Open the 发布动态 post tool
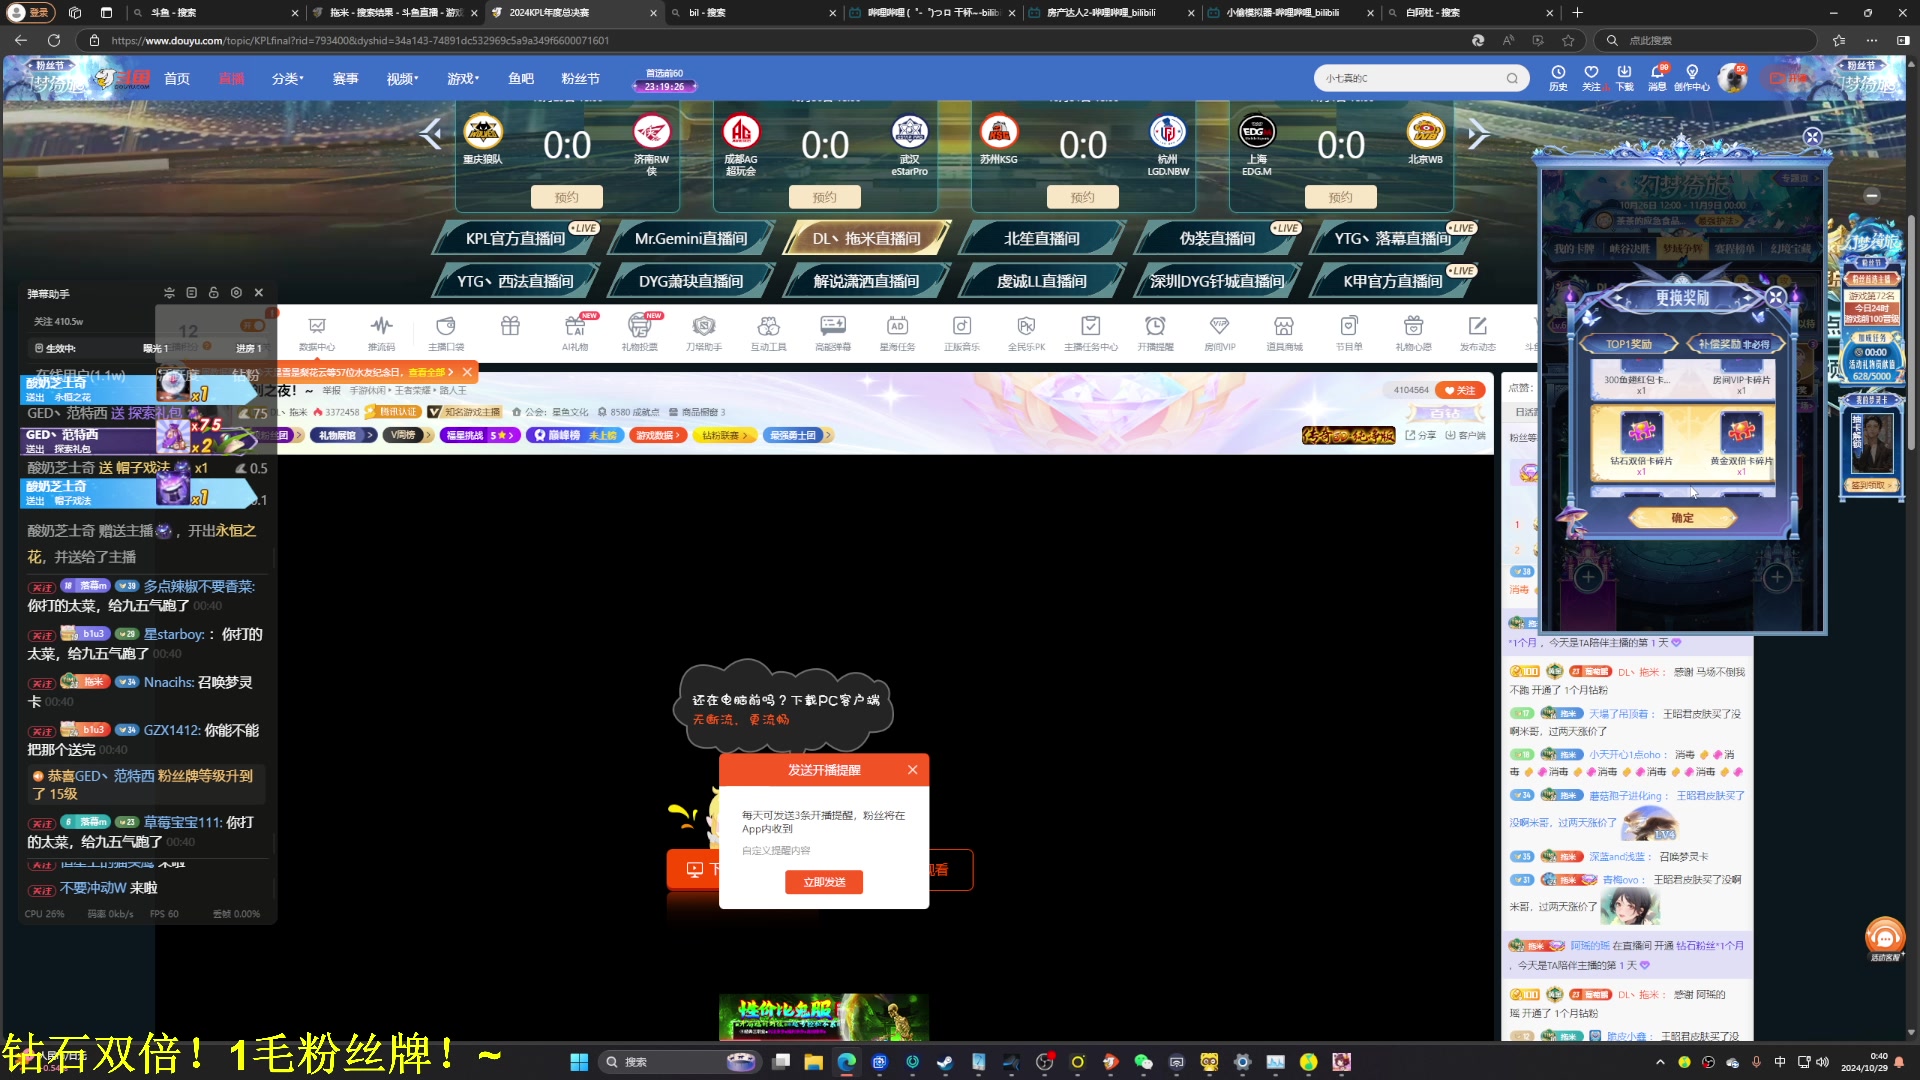The height and width of the screenshot is (1080, 1920). click(x=1478, y=333)
